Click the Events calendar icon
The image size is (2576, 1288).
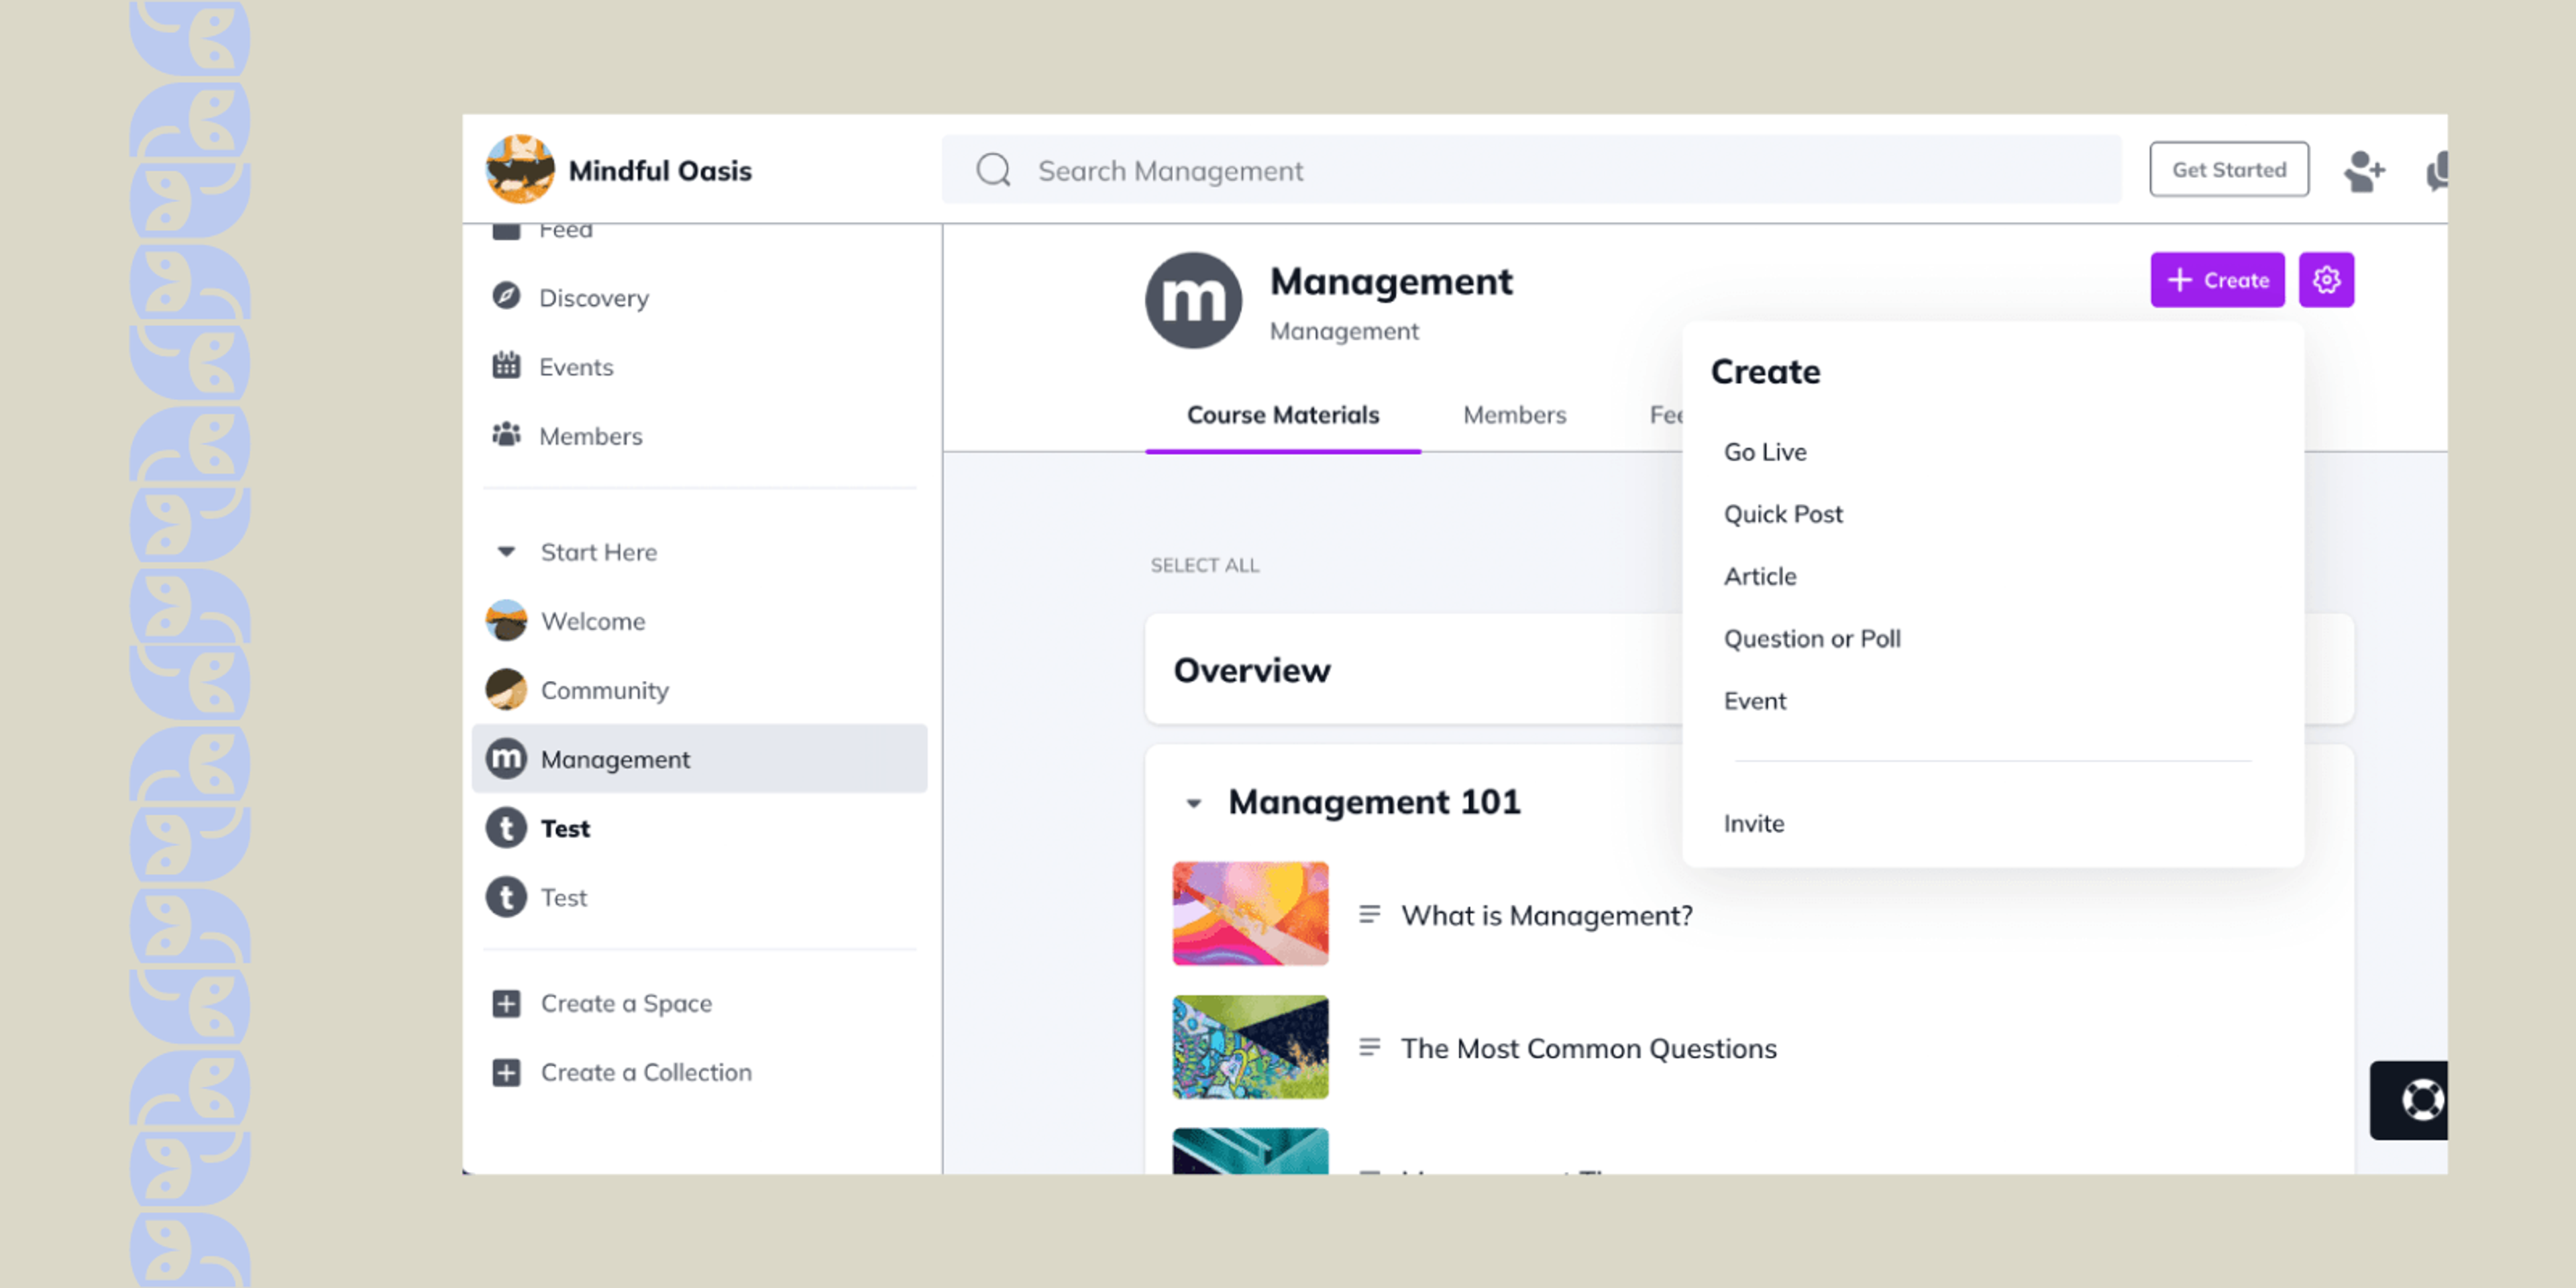(x=506, y=365)
